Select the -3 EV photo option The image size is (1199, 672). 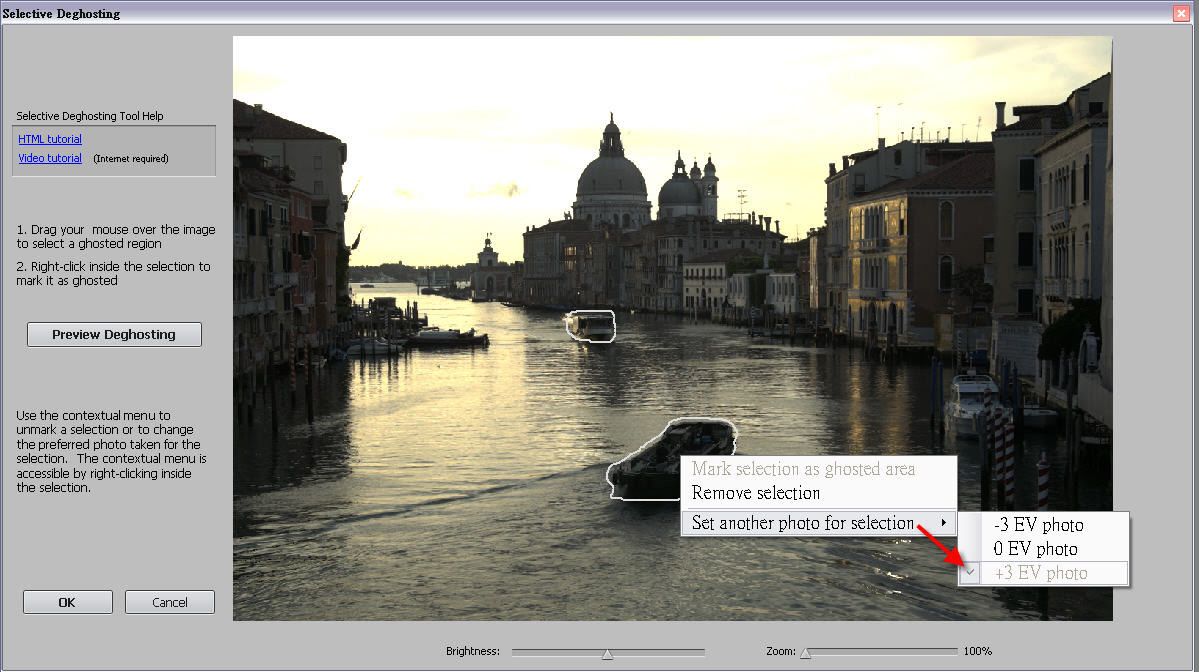(1038, 525)
